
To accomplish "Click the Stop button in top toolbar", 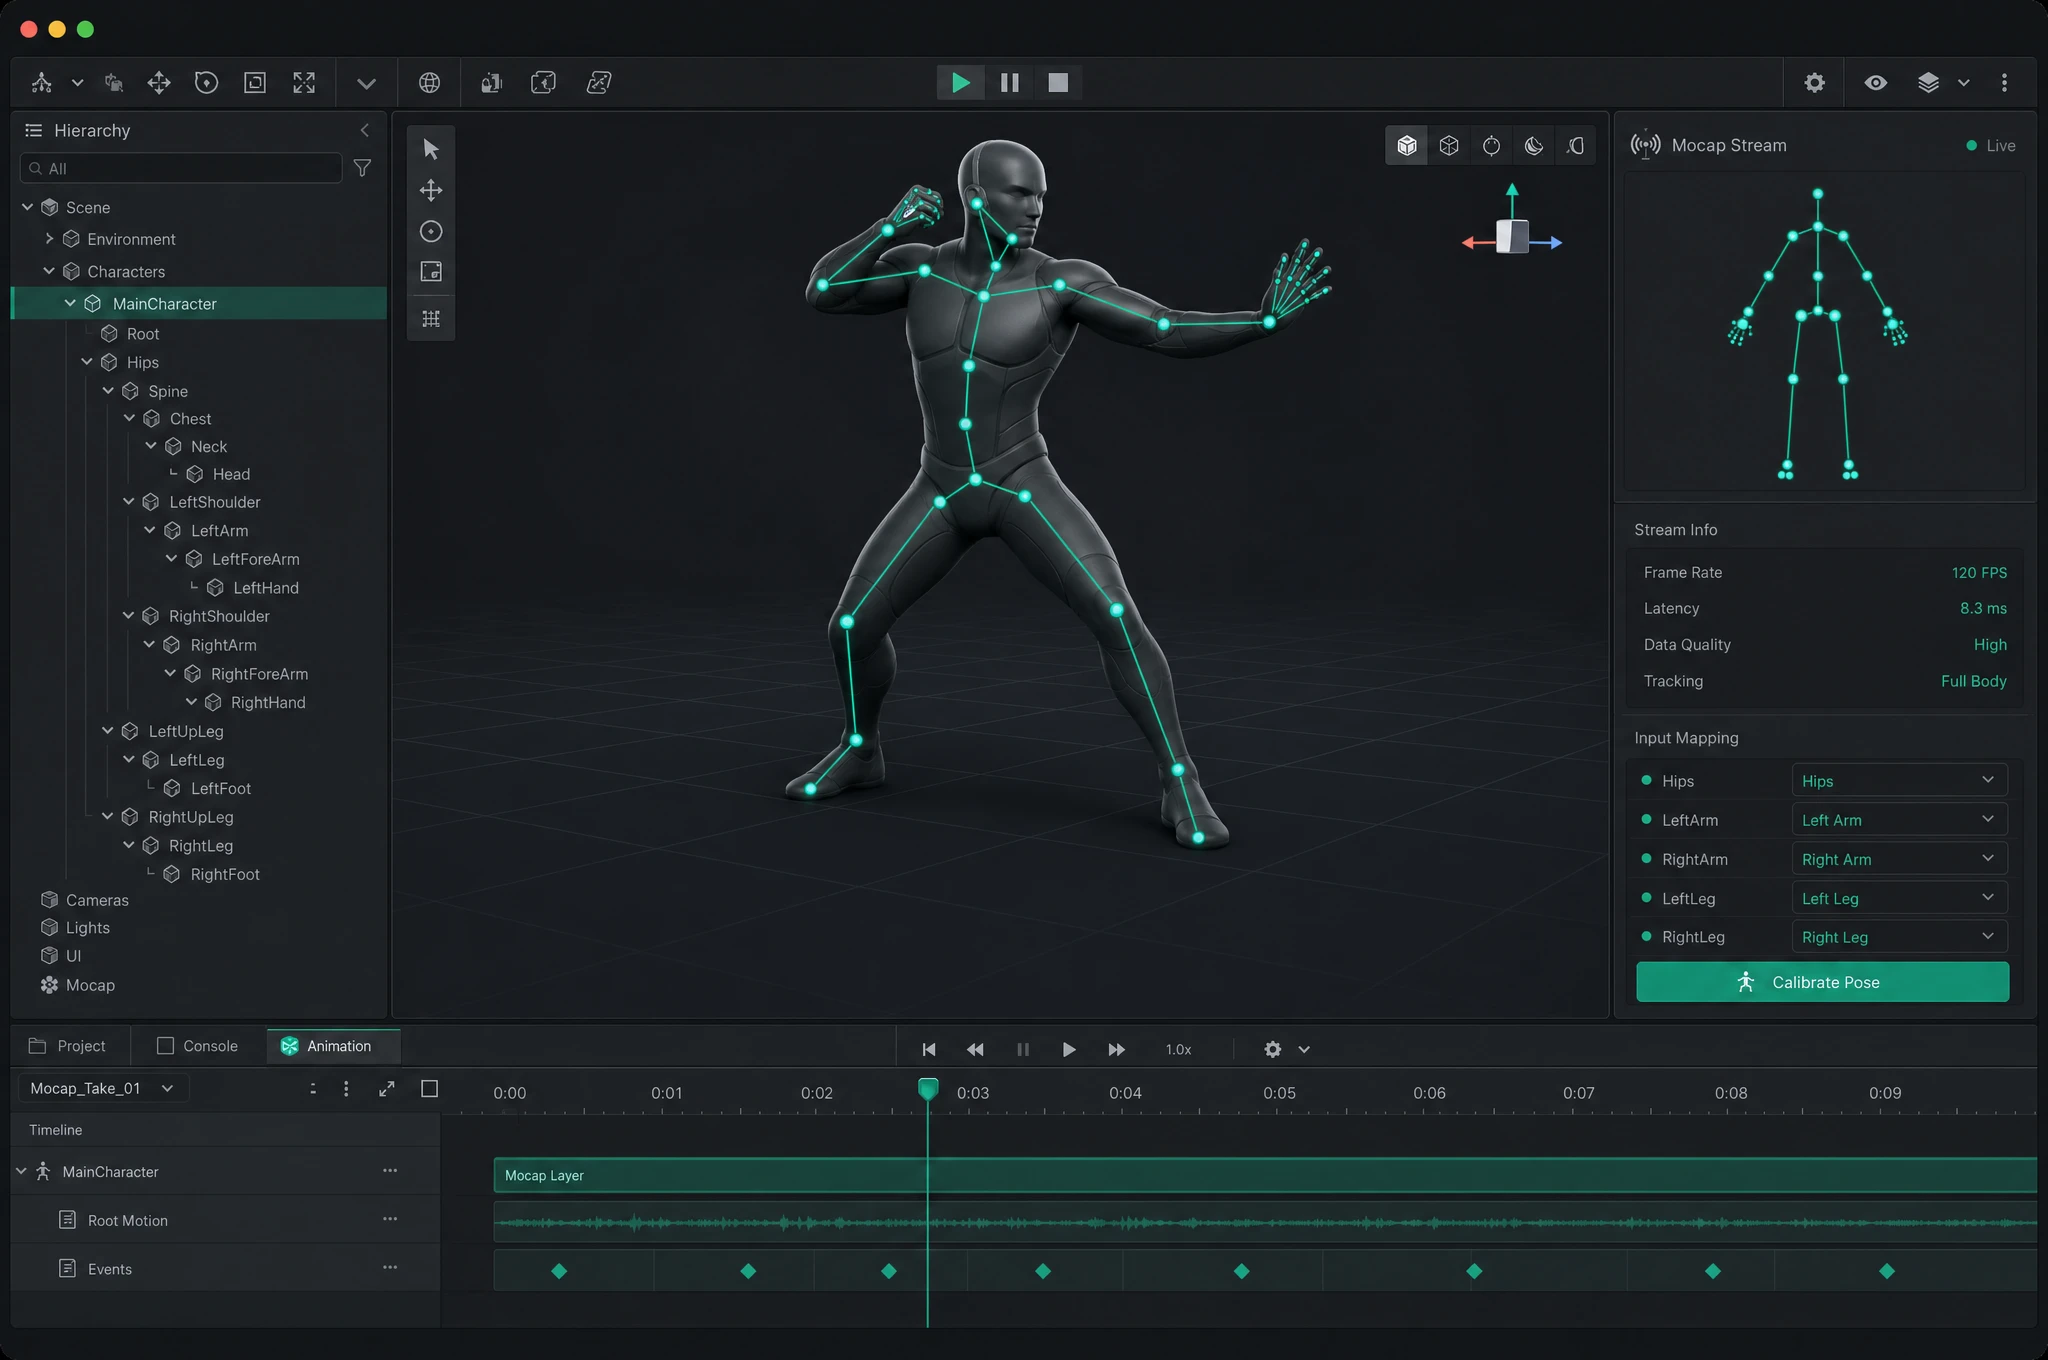I will [1058, 83].
